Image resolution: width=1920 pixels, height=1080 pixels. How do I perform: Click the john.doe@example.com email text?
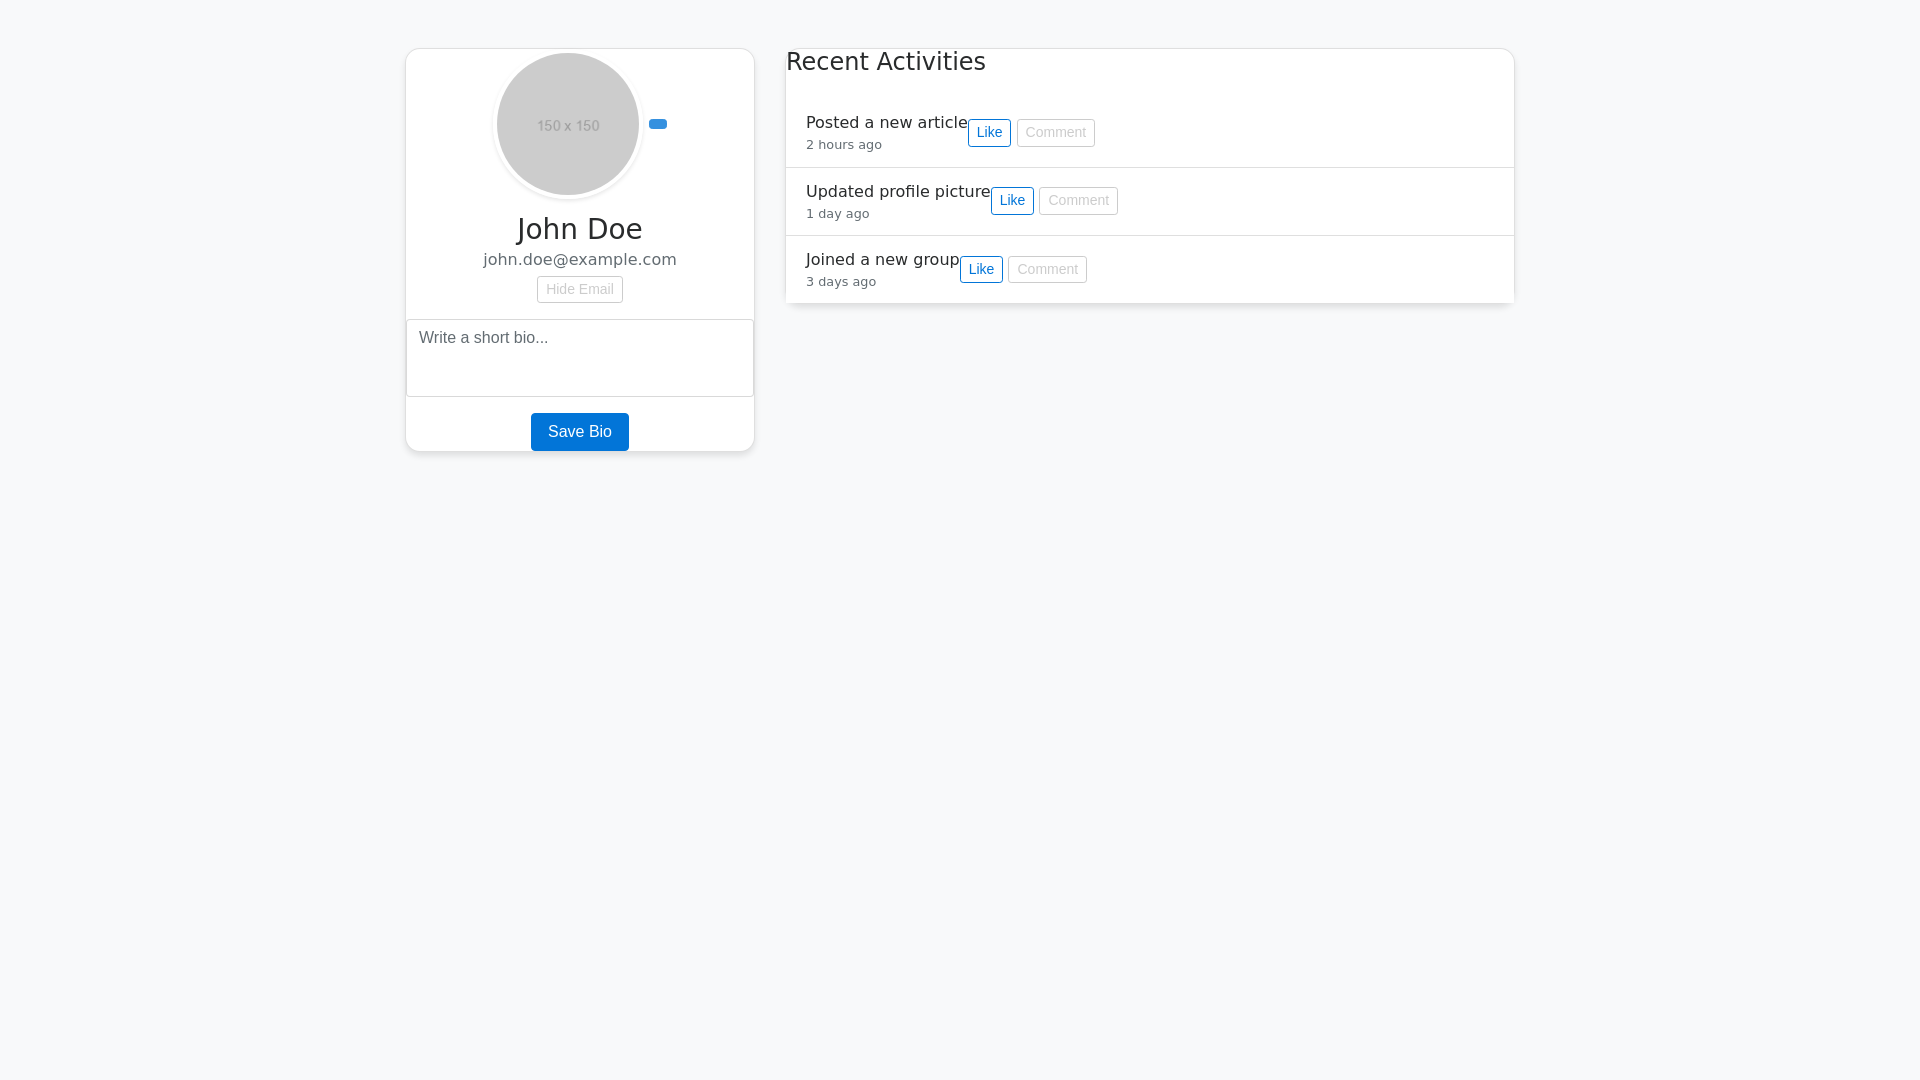pyautogui.click(x=579, y=260)
